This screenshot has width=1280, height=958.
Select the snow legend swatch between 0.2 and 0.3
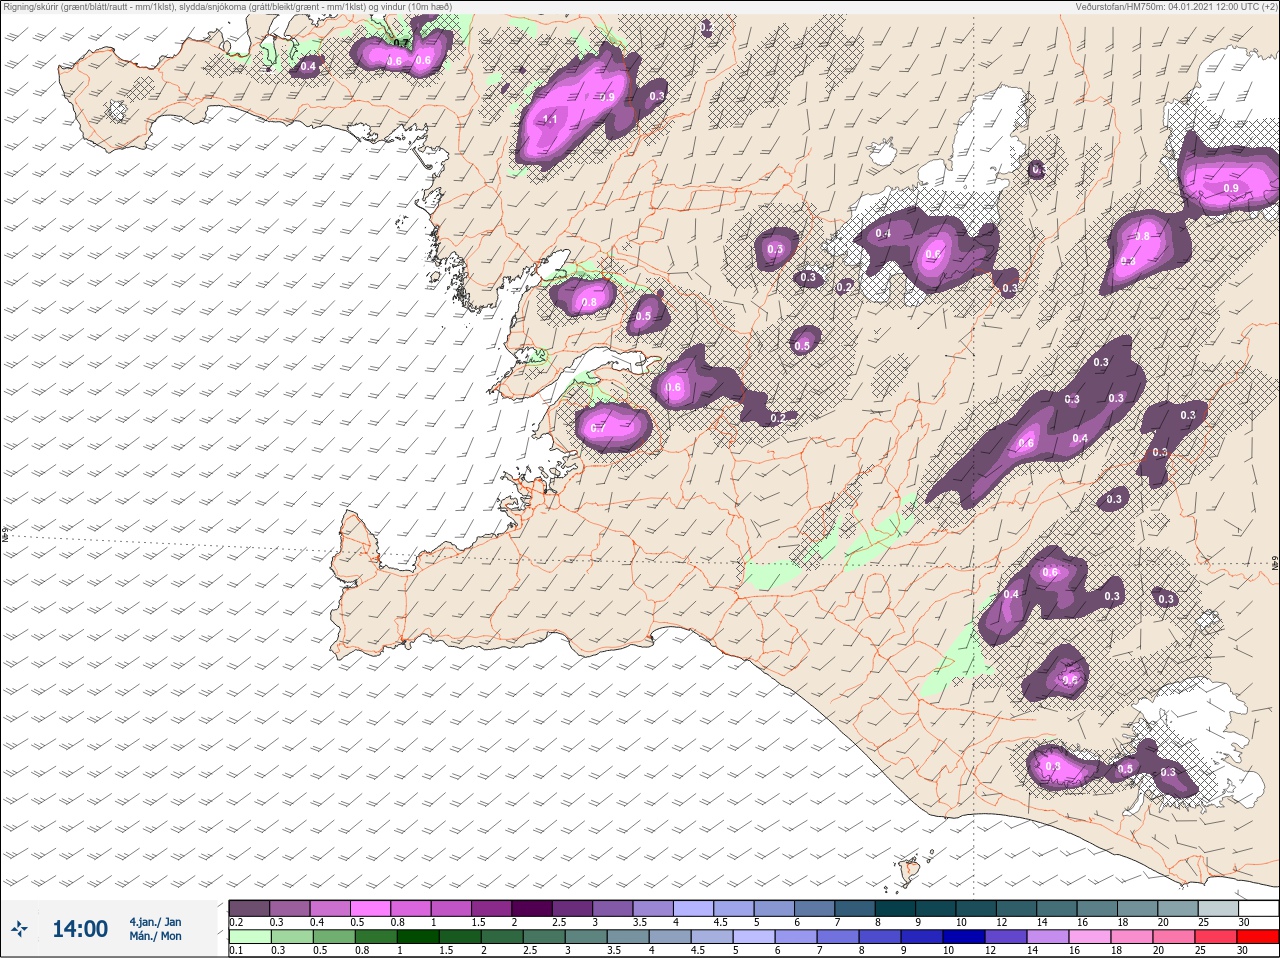(249, 908)
